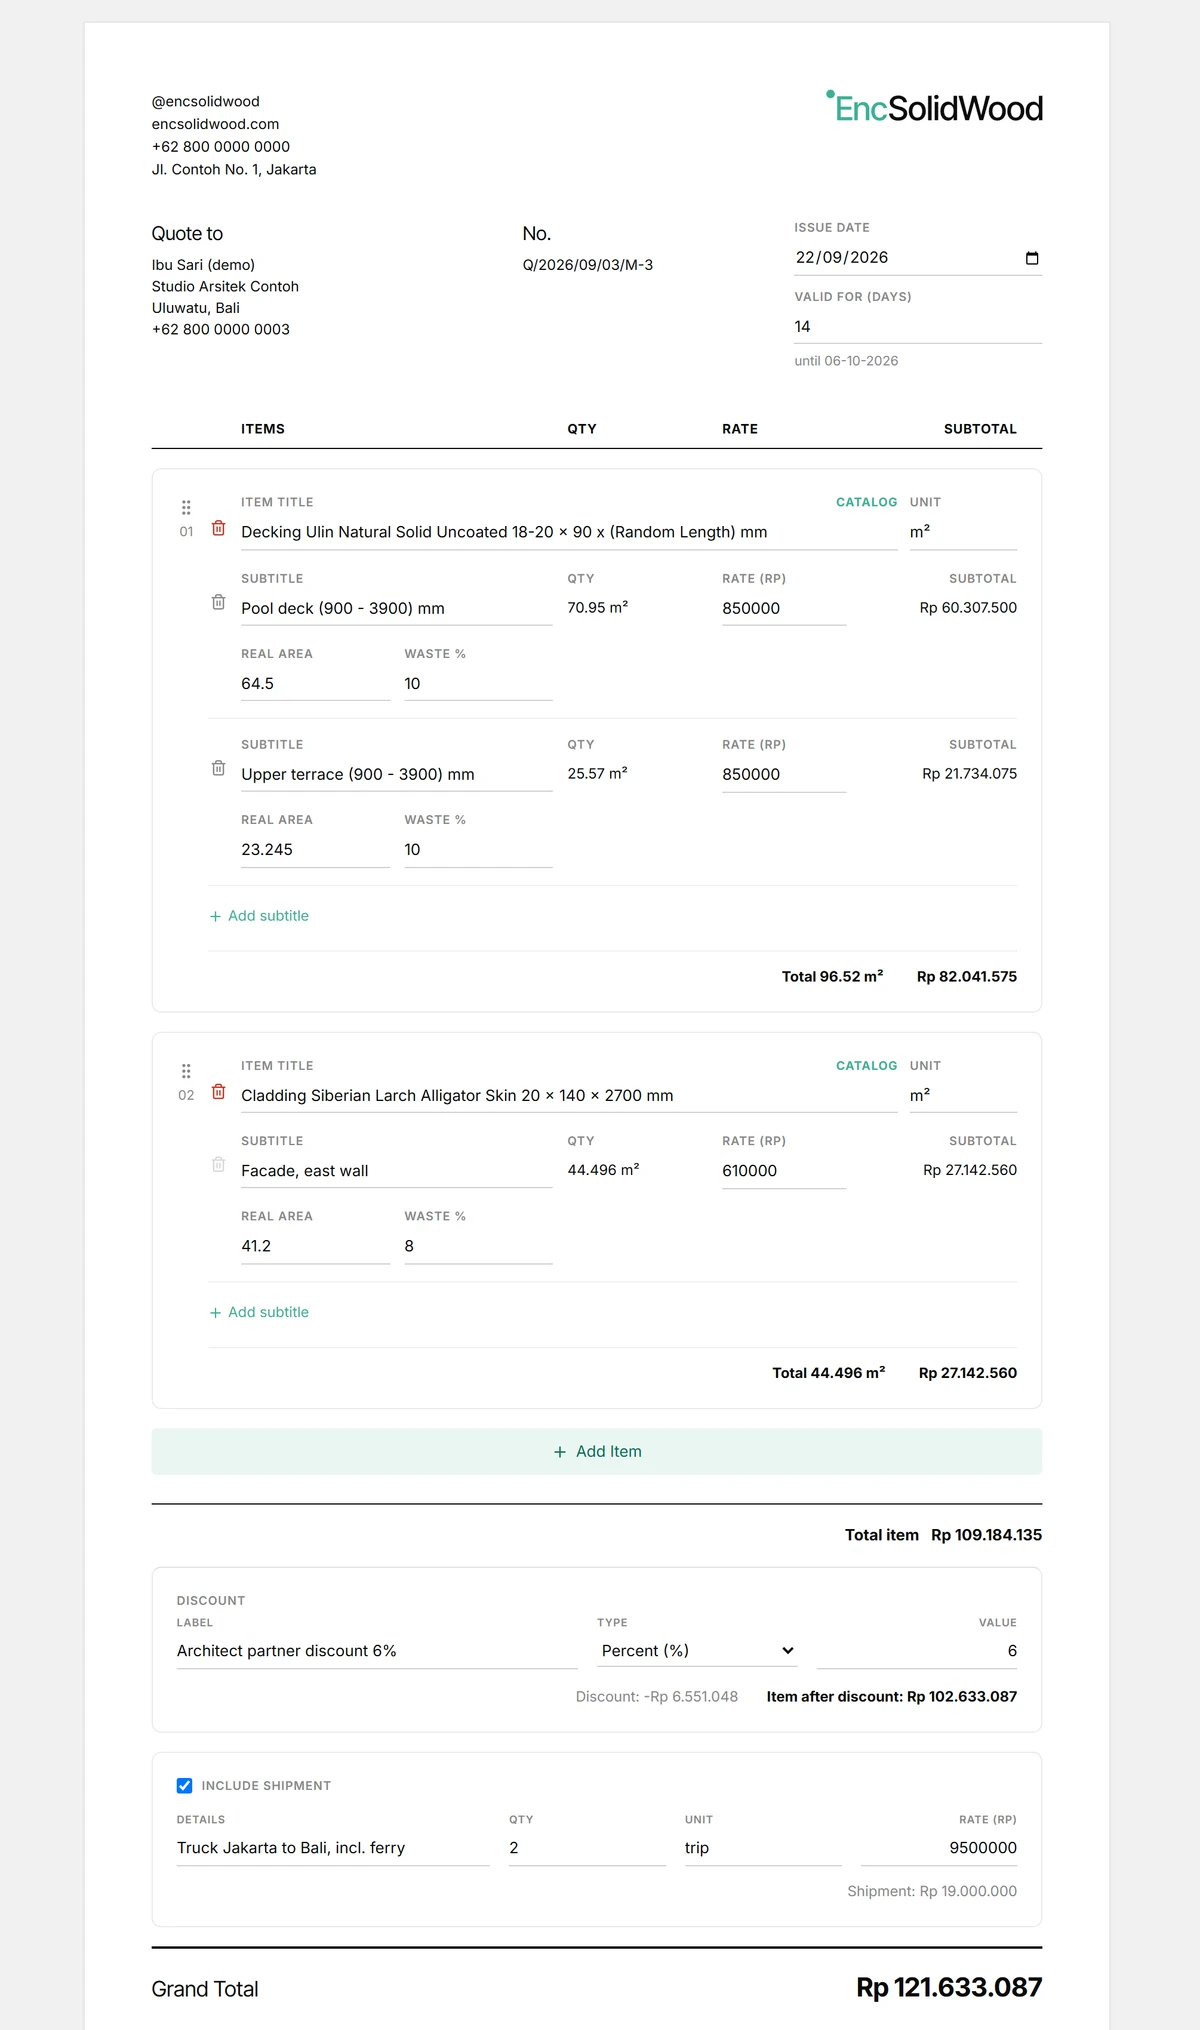Open the discount Type dropdown

tap(697, 1650)
